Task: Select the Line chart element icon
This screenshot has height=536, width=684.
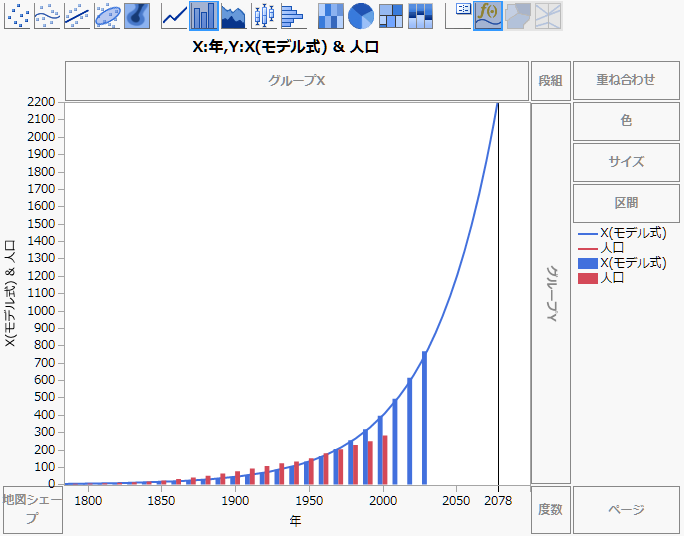Action: (x=174, y=15)
